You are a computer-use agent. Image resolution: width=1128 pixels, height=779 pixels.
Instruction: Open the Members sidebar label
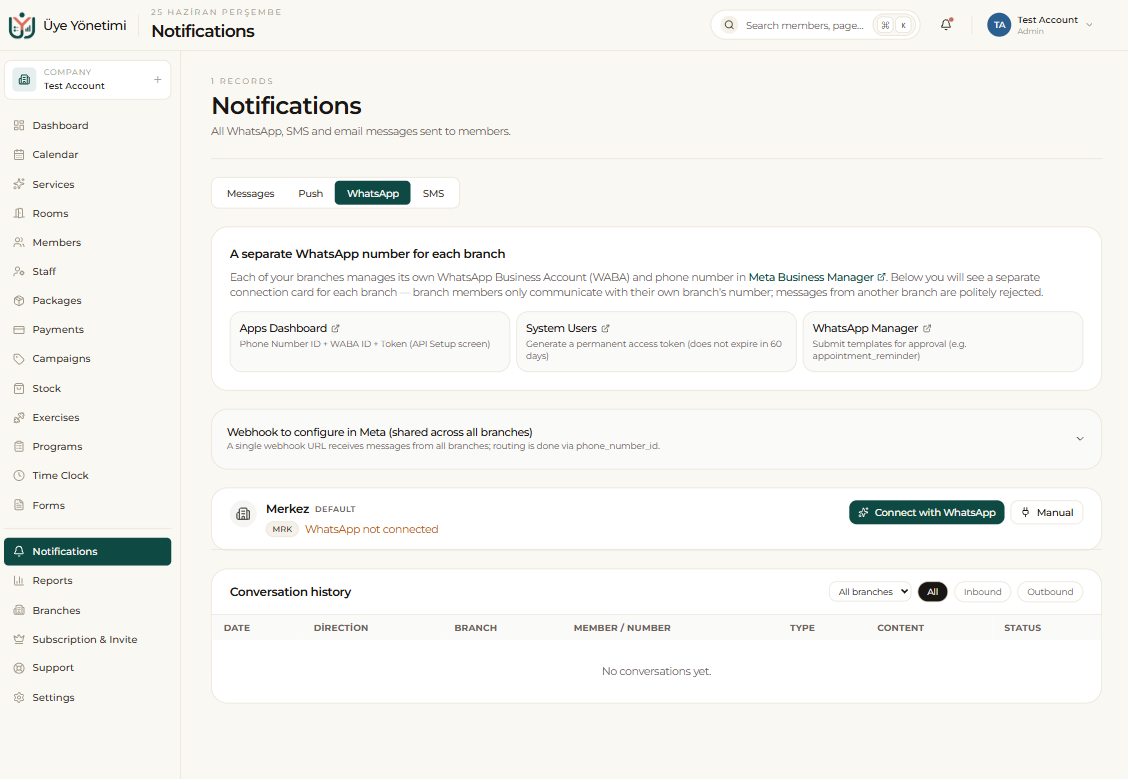[57, 242]
